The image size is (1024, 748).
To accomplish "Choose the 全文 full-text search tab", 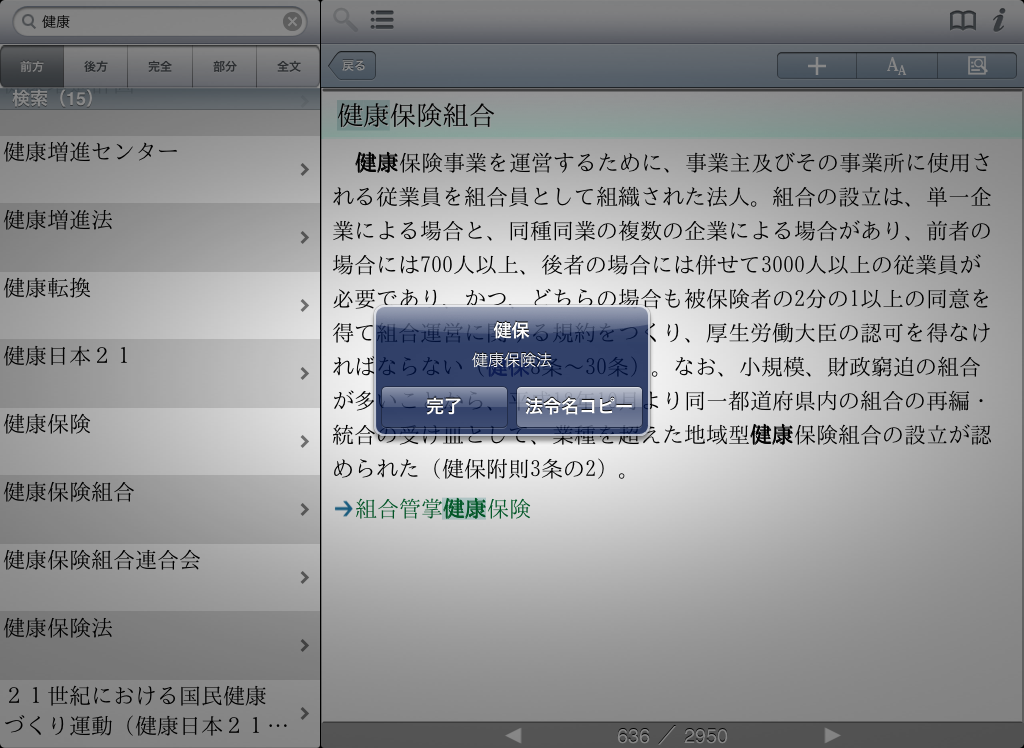I will tap(288, 67).
